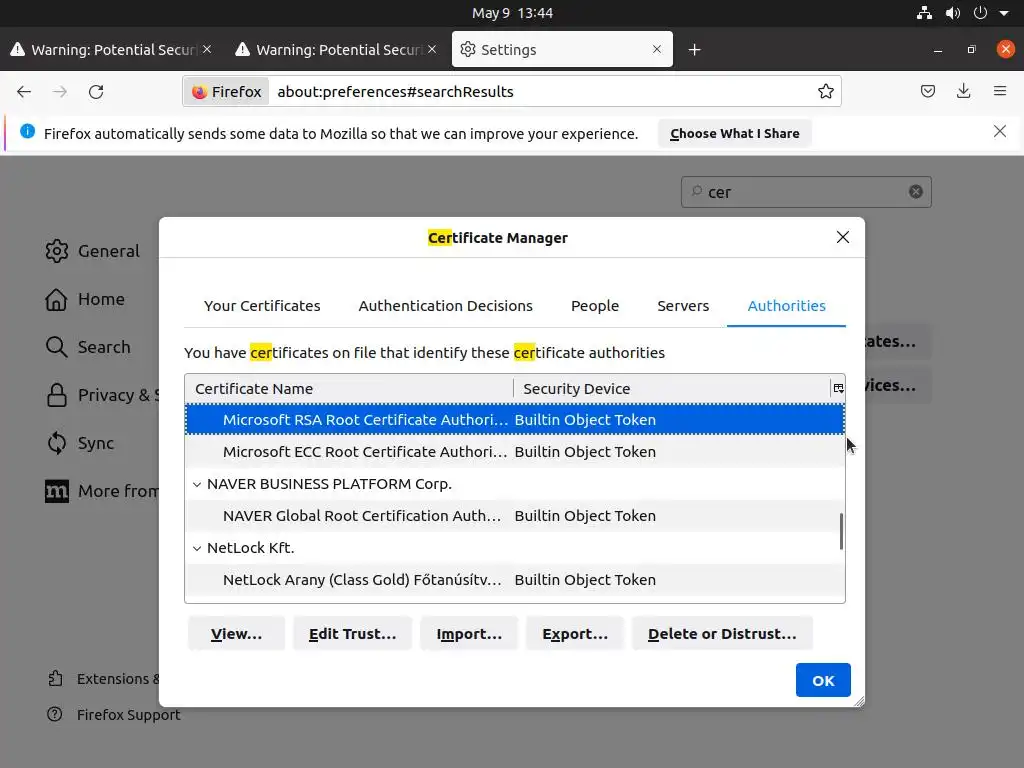Open the Downloads panel icon
This screenshot has height=768, width=1024.
tap(963, 91)
